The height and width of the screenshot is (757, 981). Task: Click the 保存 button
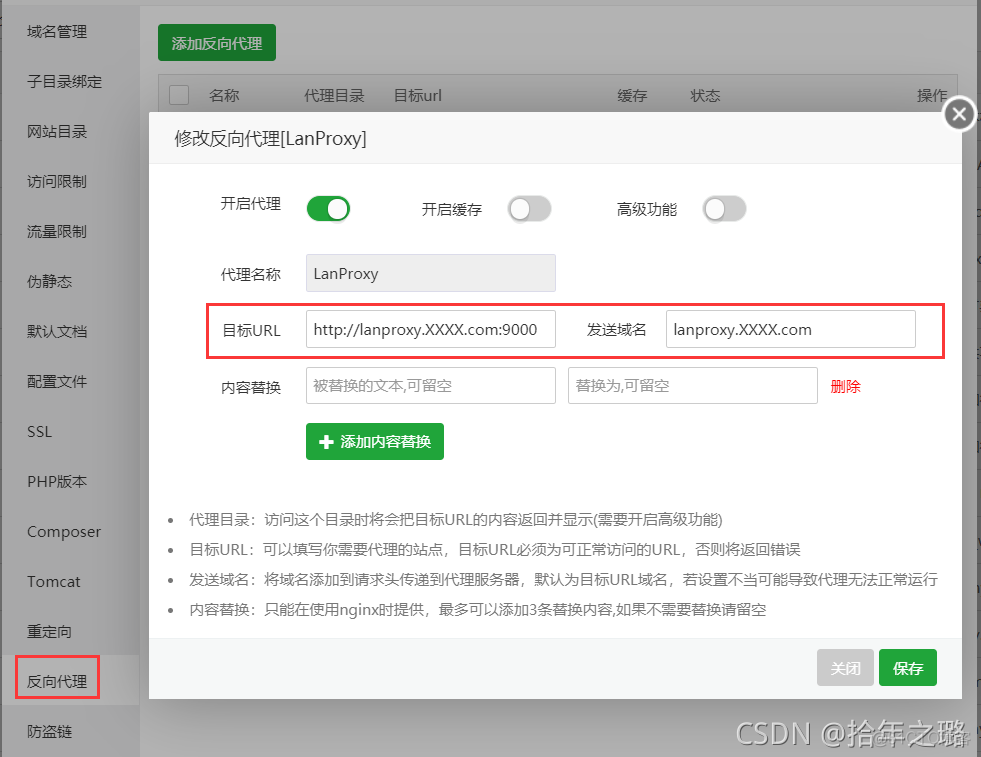tap(907, 668)
